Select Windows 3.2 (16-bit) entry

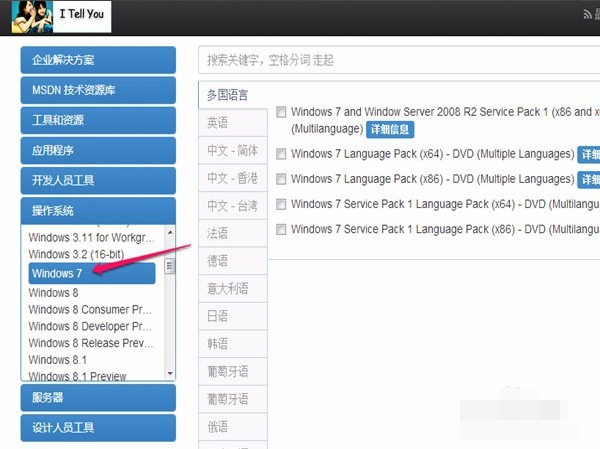[78, 255]
